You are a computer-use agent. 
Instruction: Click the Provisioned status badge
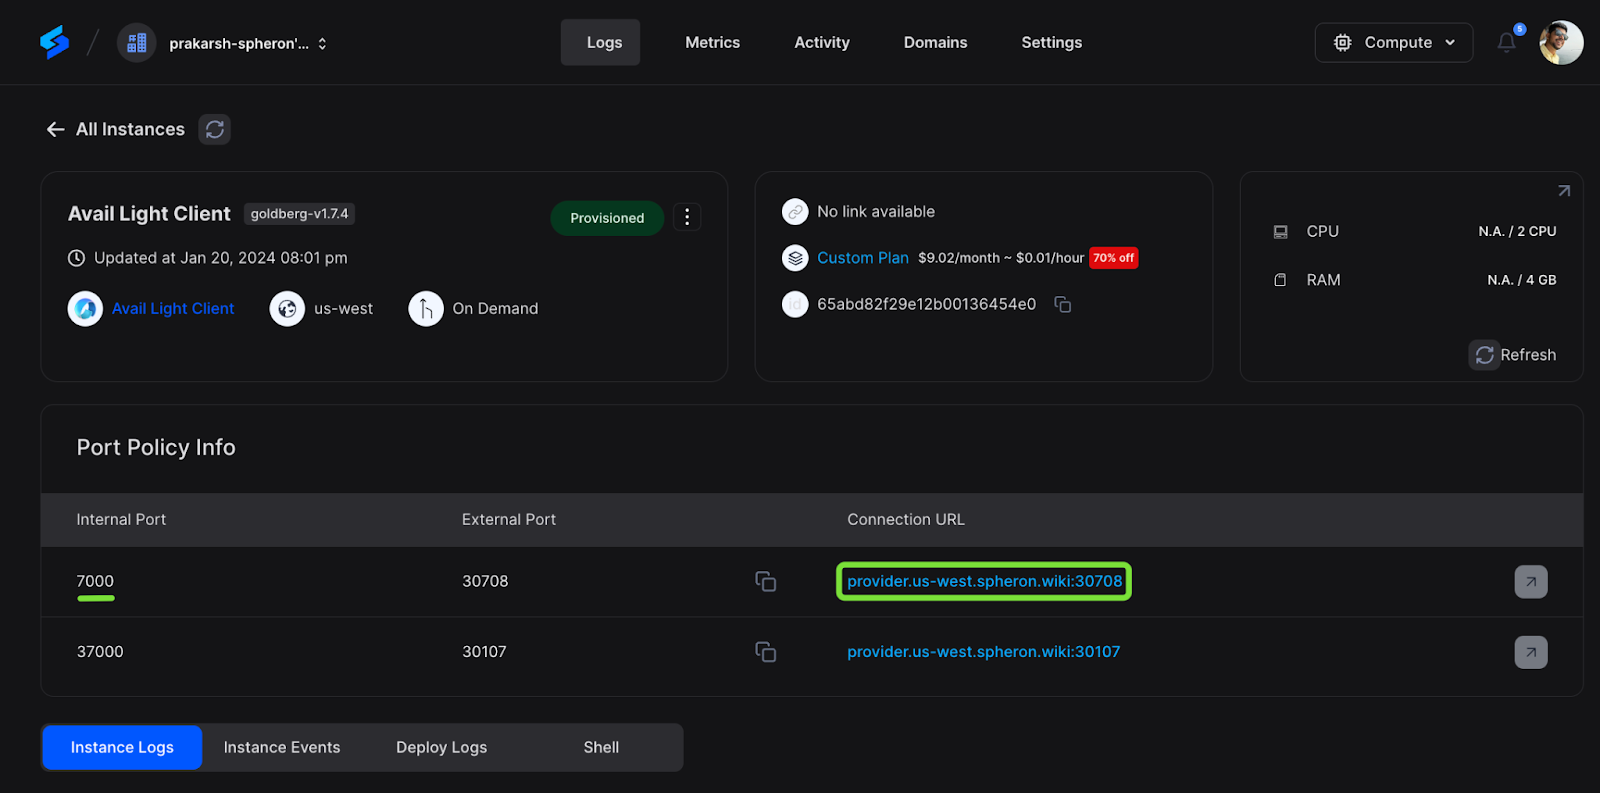click(x=607, y=218)
